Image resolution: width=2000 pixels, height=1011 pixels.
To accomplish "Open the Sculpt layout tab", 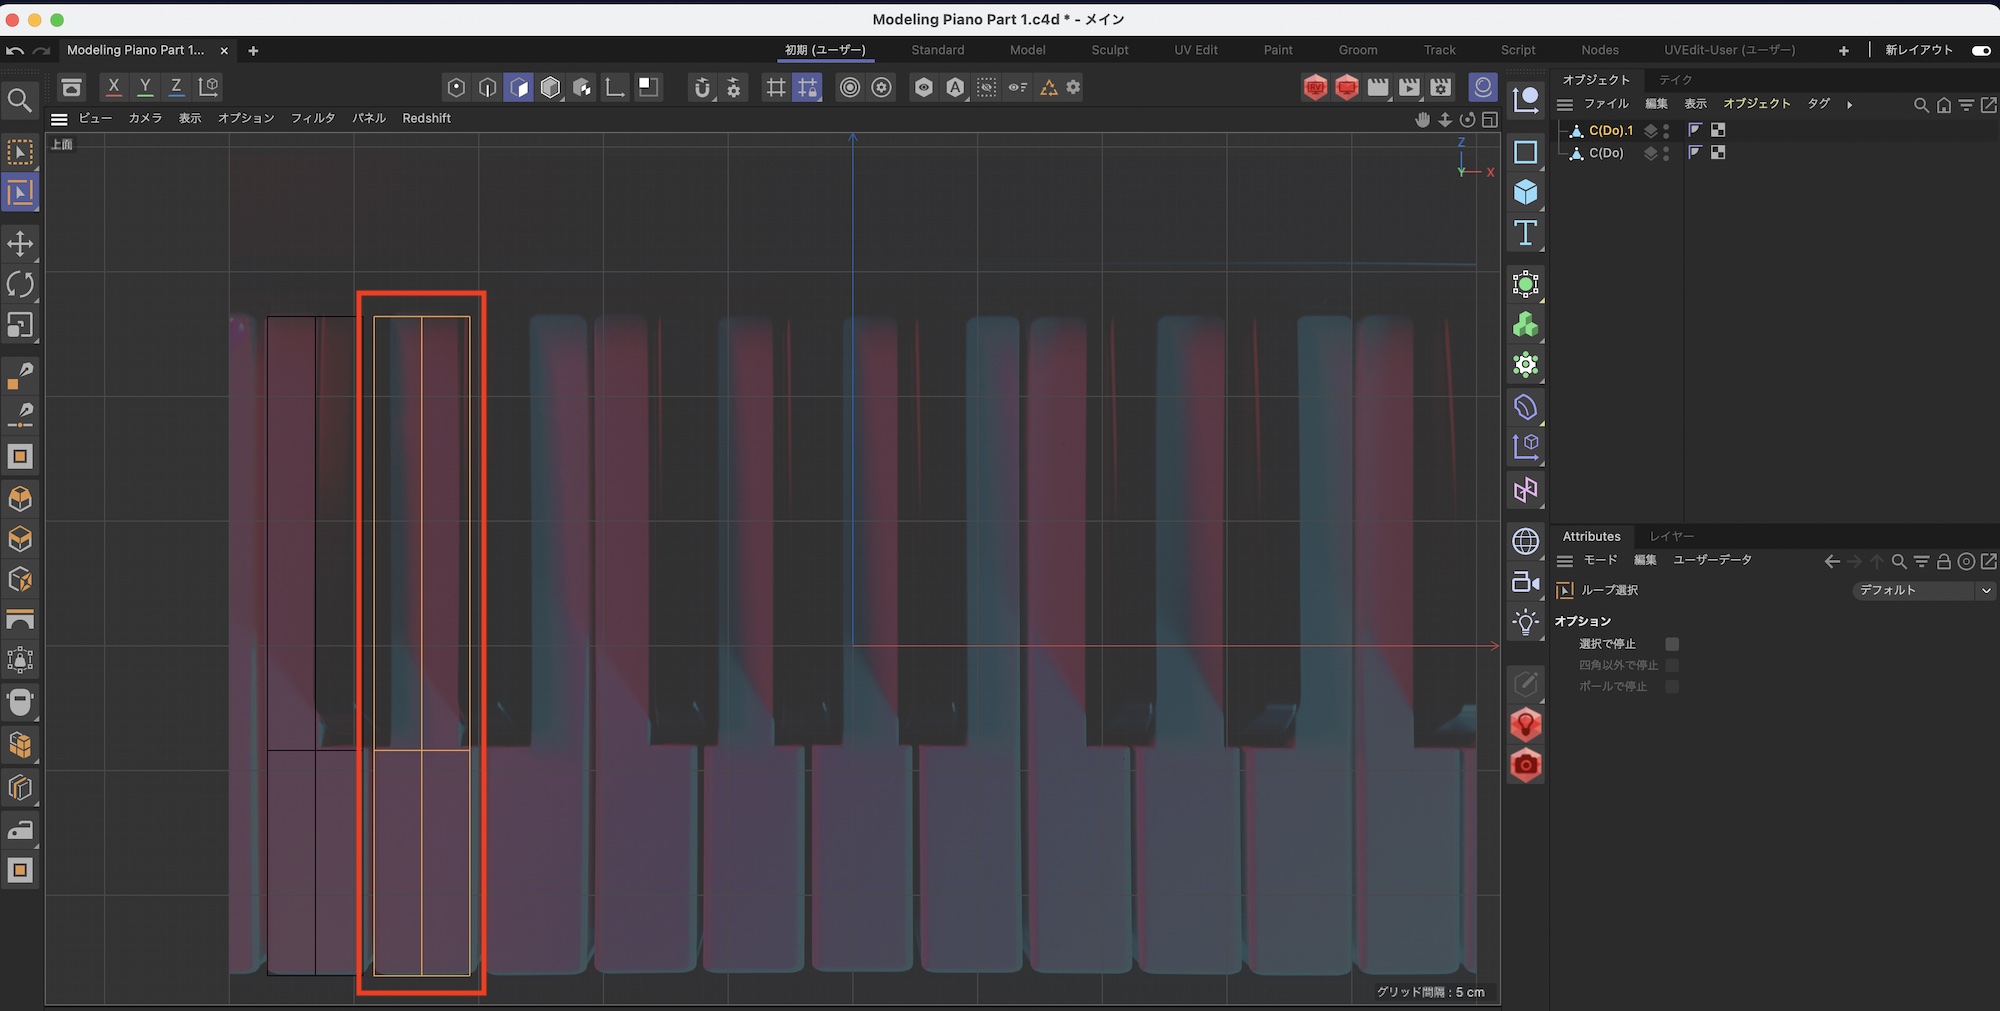I will point(1109,50).
